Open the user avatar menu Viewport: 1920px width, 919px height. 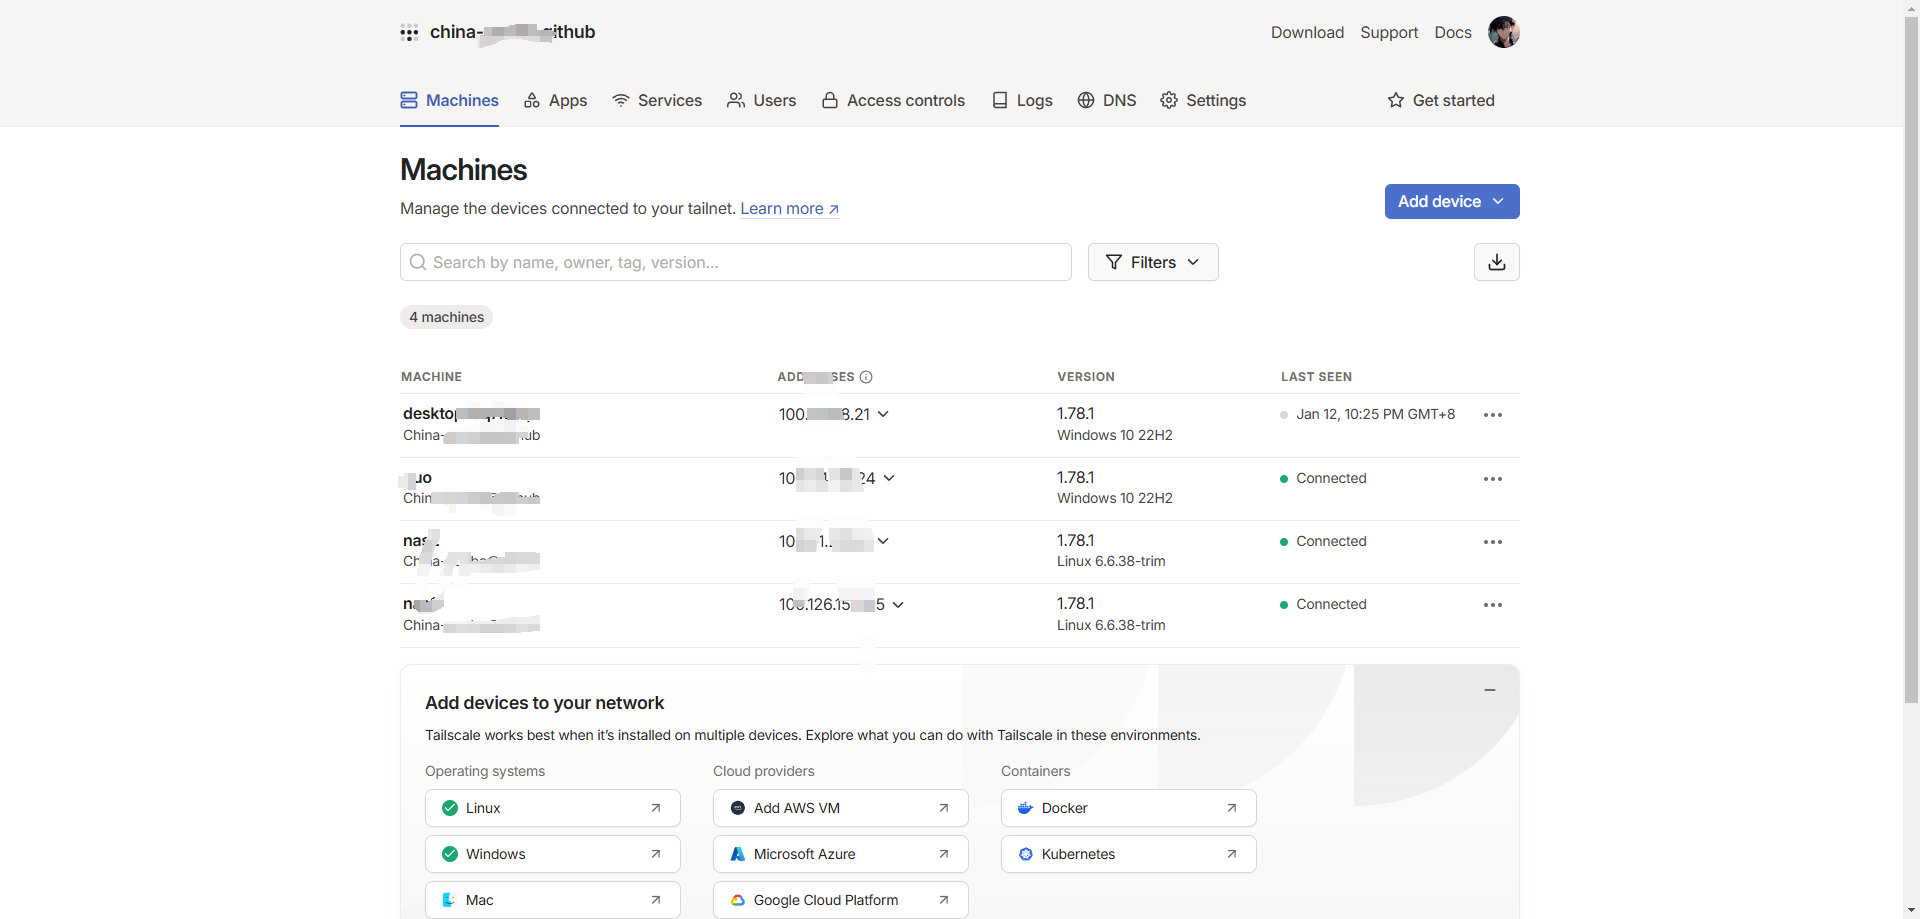pos(1503,32)
